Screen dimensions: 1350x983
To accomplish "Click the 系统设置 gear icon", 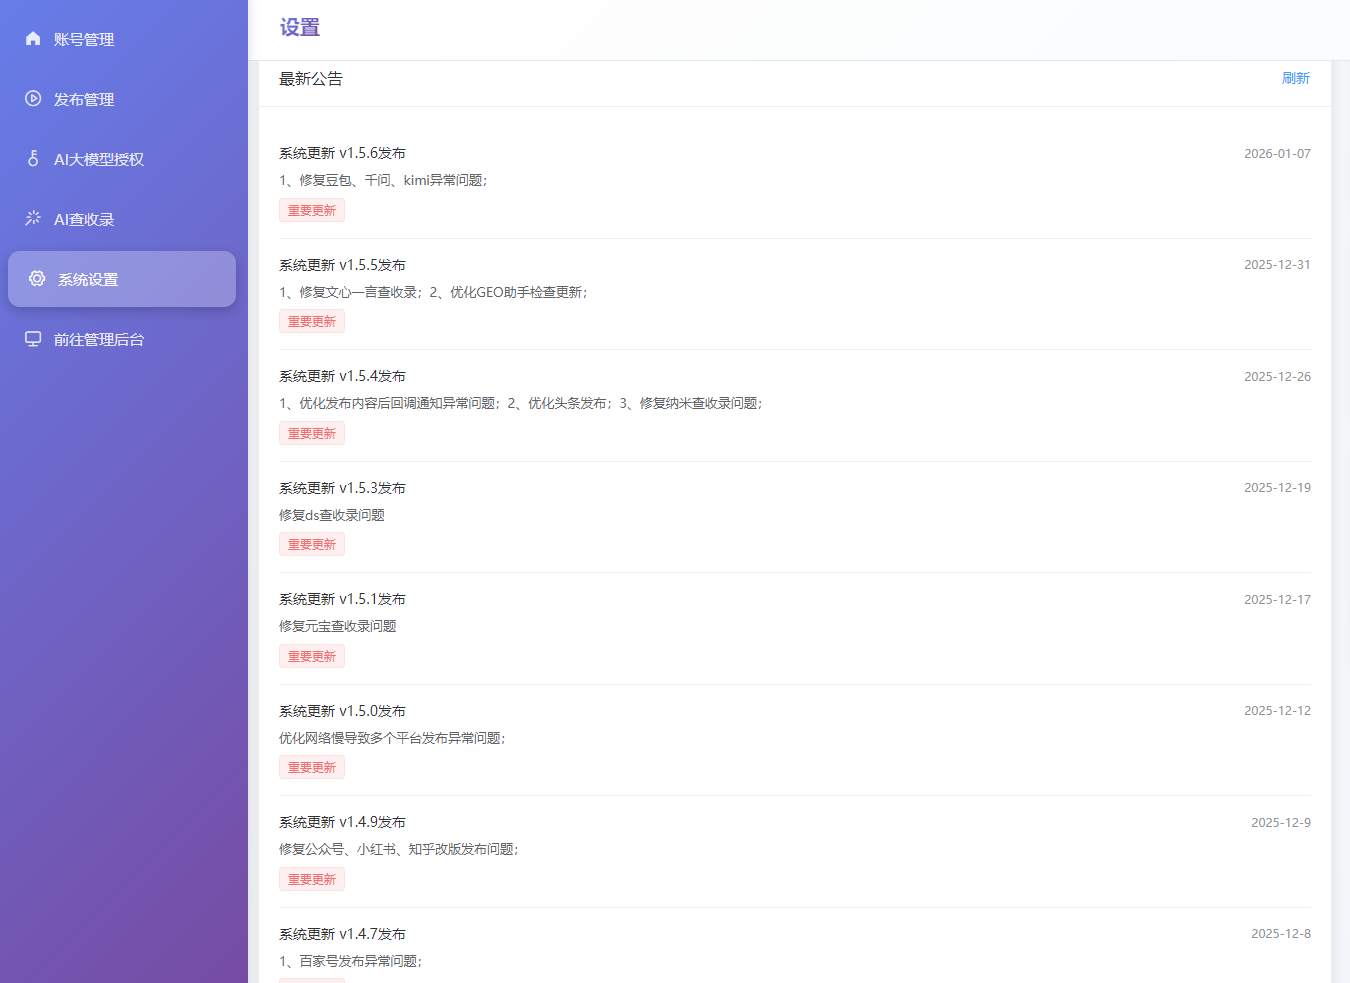I will [37, 279].
